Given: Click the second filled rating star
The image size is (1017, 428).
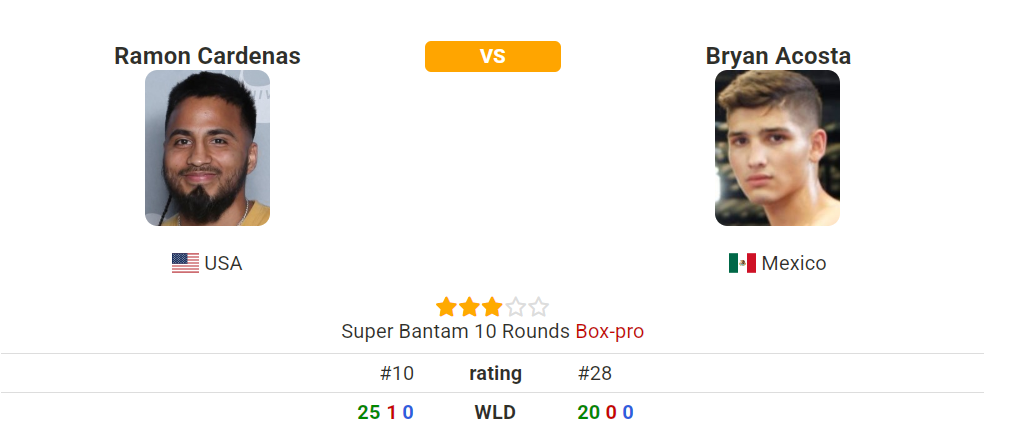Looking at the screenshot, I should point(470,307).
